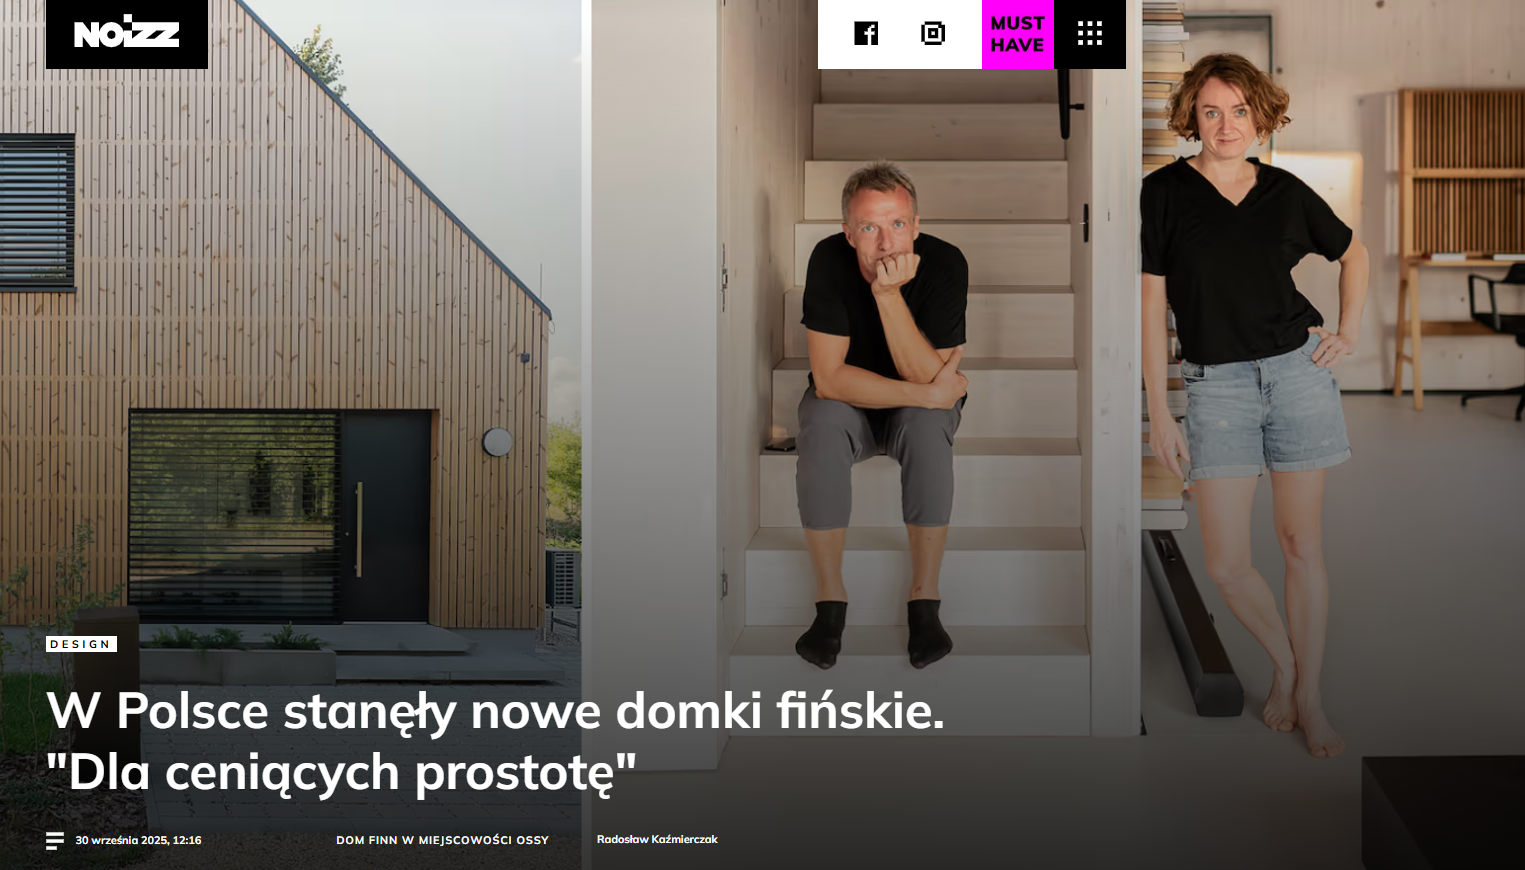Open the MUST HAVE section

pyautogui.click(x=1018, y=34)
